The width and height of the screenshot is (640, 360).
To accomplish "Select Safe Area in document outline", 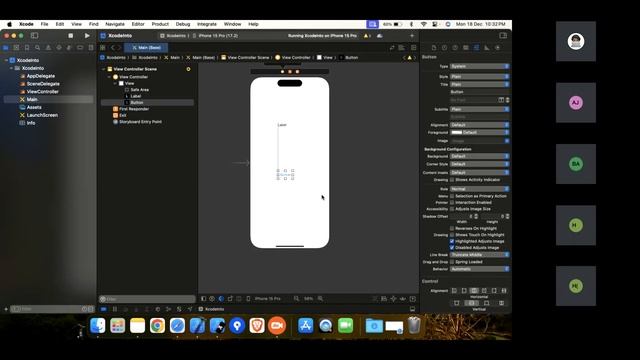I will (140, 90).
